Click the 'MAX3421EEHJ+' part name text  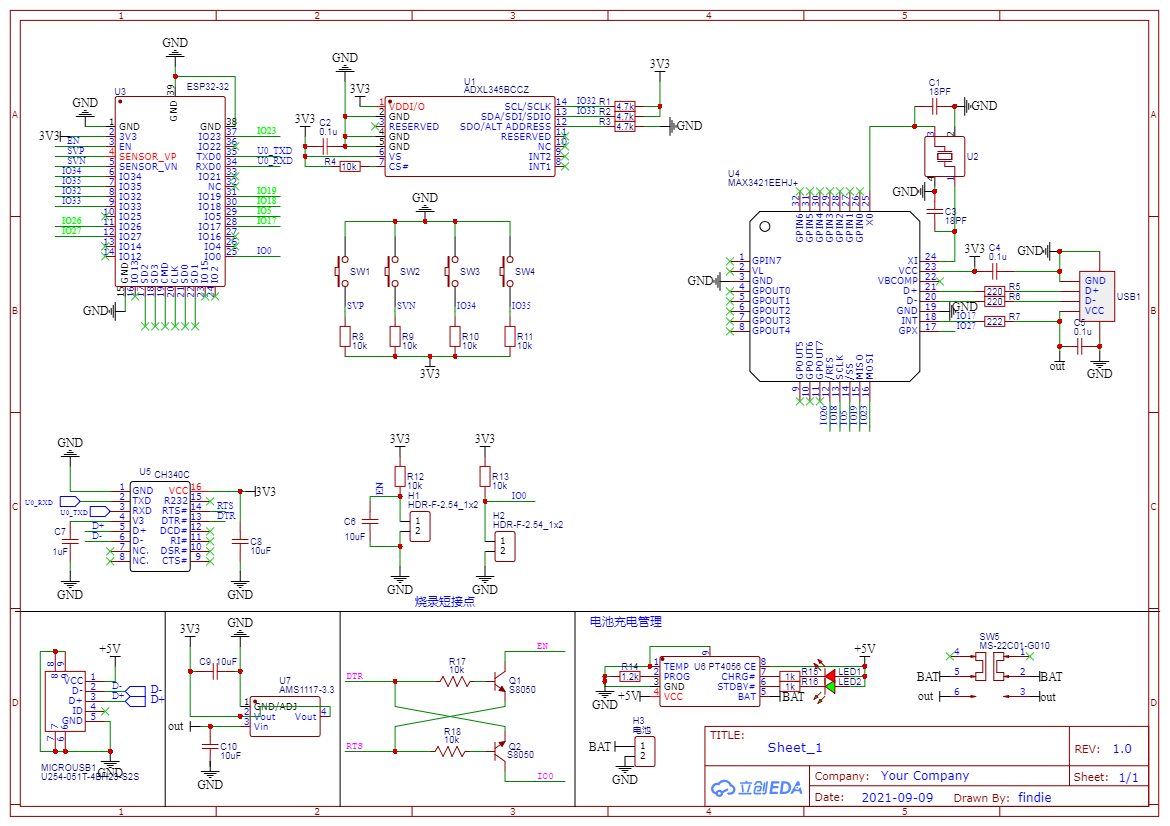pos(763,183)
